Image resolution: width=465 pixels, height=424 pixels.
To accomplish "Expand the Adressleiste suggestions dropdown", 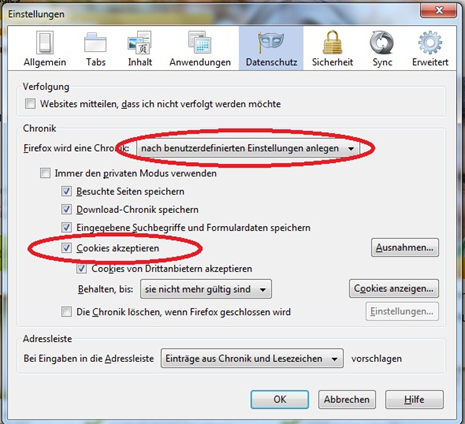I will pyautogui.click(x=252, y=358).
